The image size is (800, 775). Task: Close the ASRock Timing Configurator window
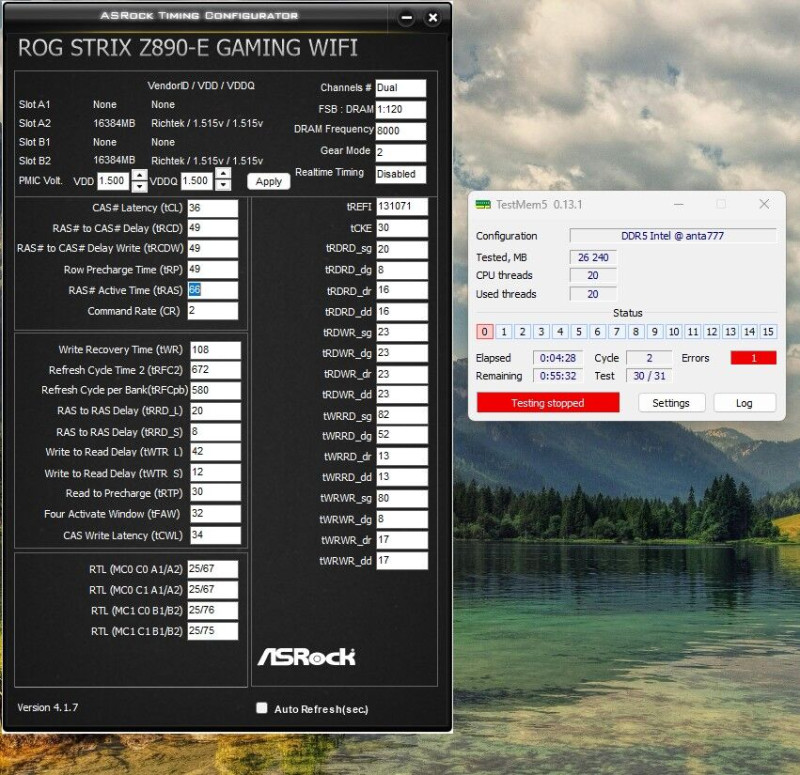(433, 18)
